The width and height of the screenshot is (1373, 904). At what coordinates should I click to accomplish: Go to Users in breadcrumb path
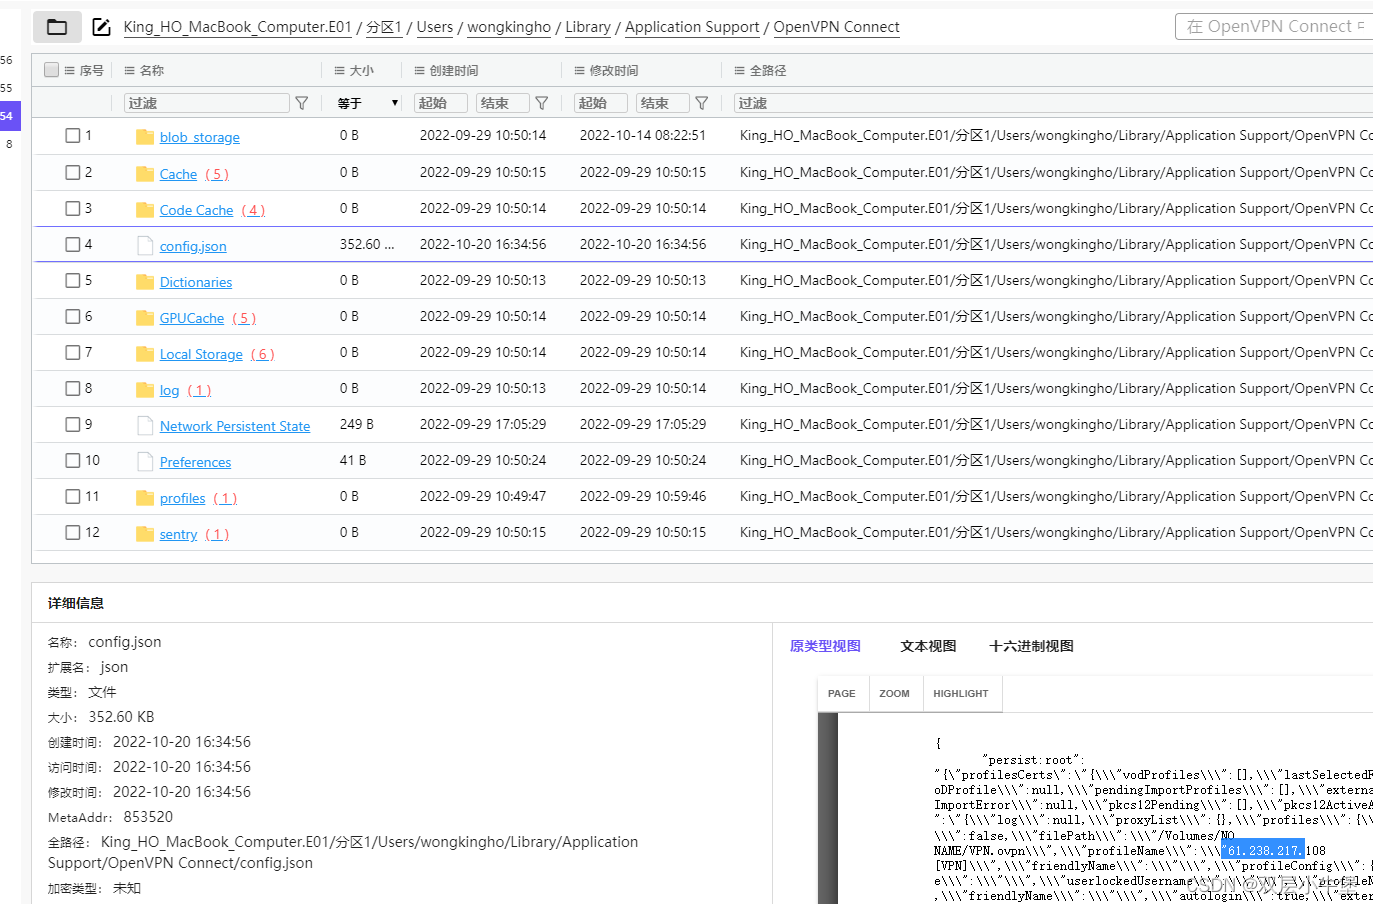[435, 27]
